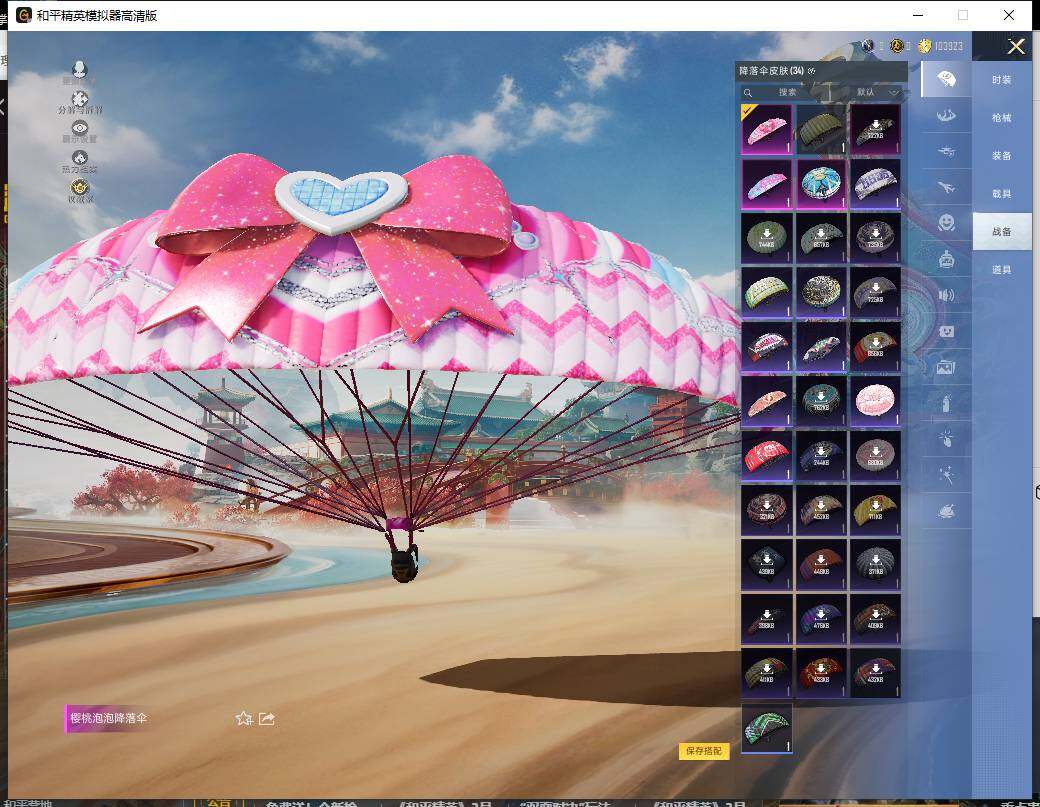Click the 樱桃泡泡降落伞 name label
Image resolution: width=1040 pixels, height=807 pixels.
109,718
